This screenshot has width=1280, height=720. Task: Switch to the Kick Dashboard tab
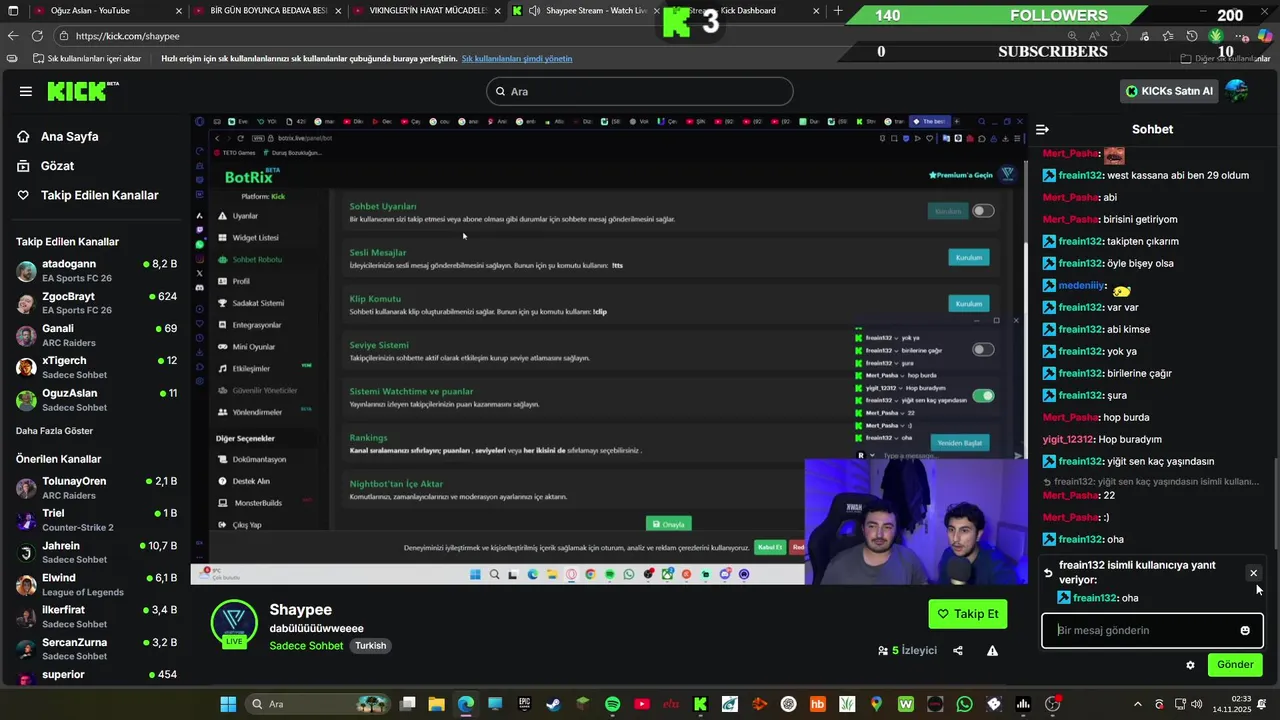pyautogui.click(x=740, y=11)
